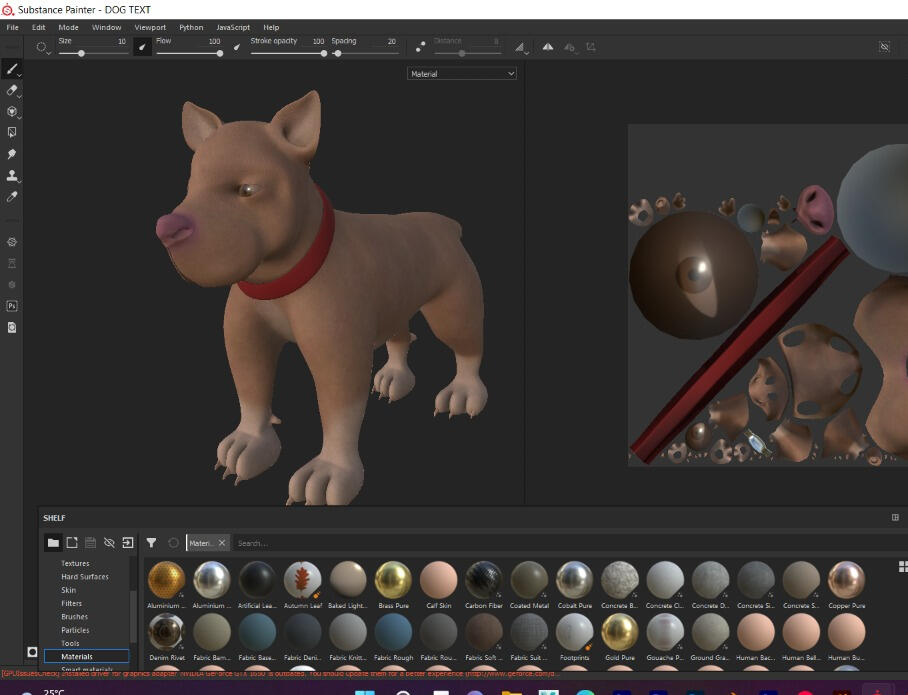Viewport: 908px width, 695px height.
Task: Open the brush shape preset dropdown
Action: pos(42,47)
